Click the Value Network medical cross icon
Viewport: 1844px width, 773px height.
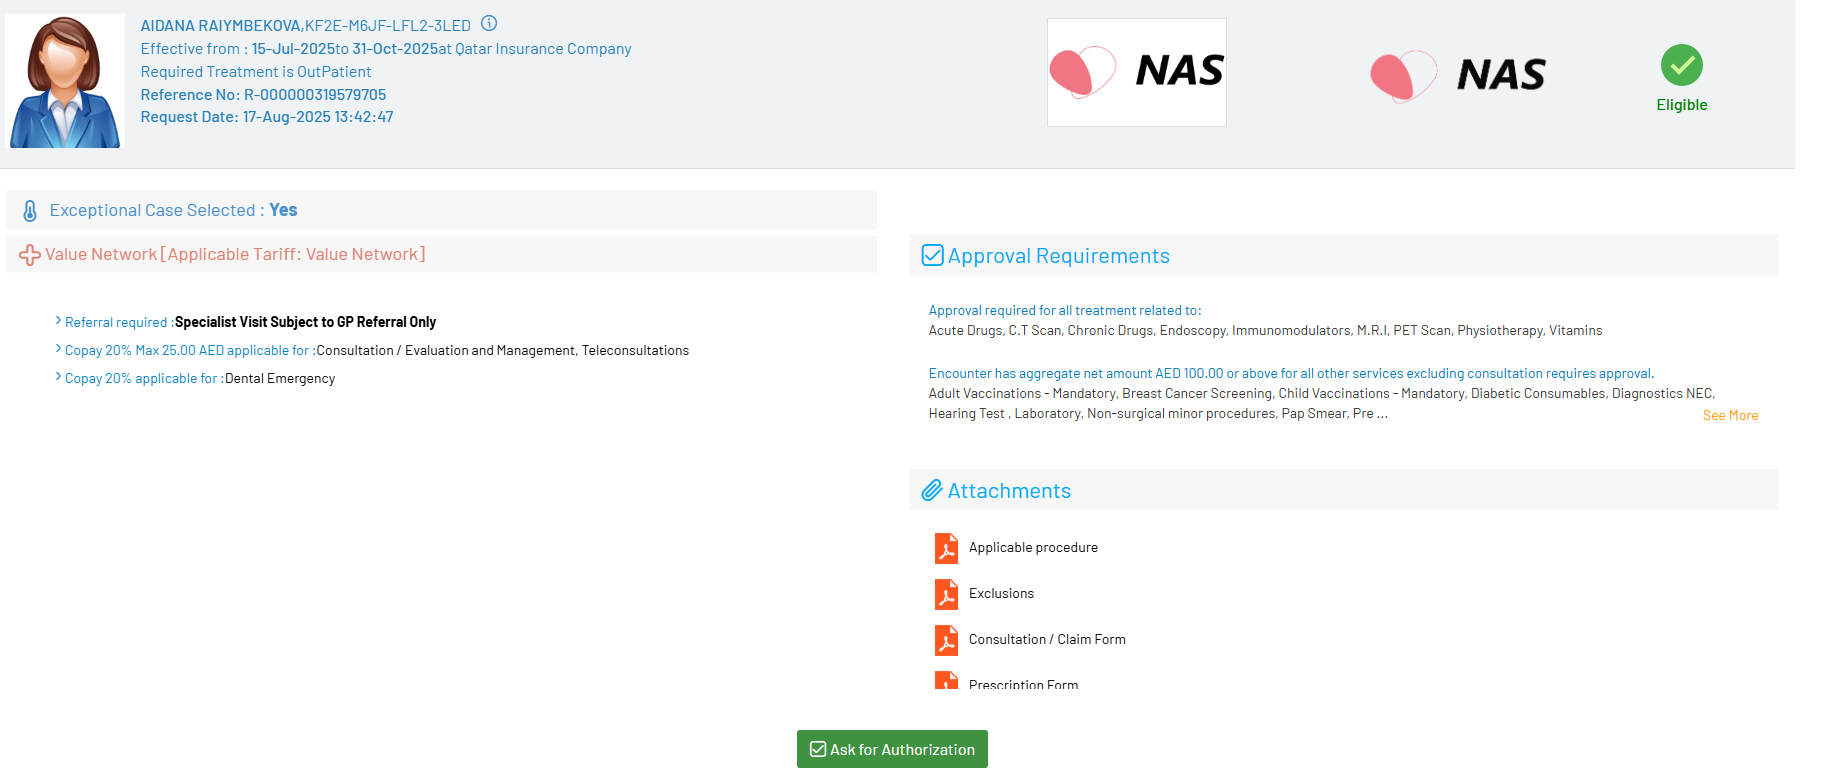coord(30,255)
